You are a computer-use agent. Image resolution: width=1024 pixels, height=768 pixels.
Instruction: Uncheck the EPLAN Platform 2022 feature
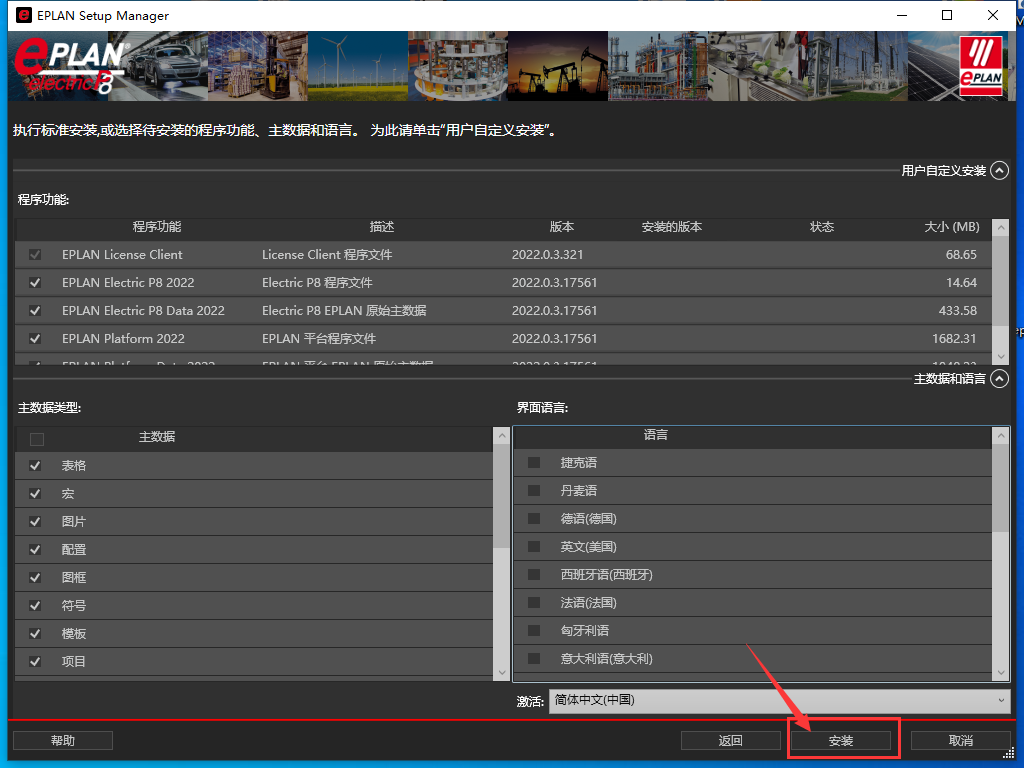34,339
